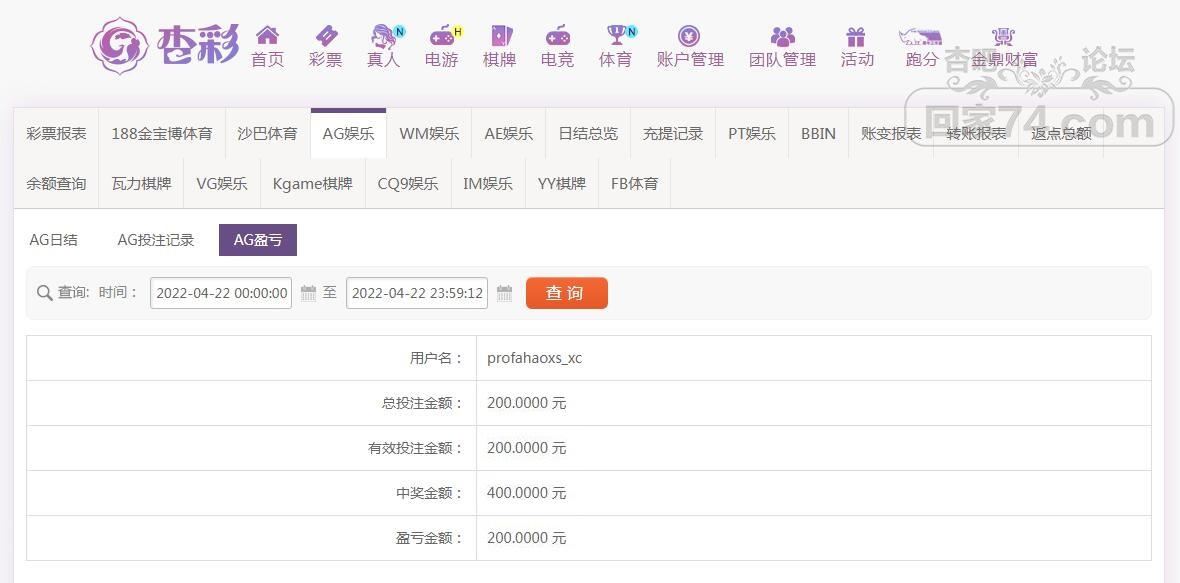Select the AG投注记录 sub-tab
The image size is (1180, 583).
pos(156,240)
